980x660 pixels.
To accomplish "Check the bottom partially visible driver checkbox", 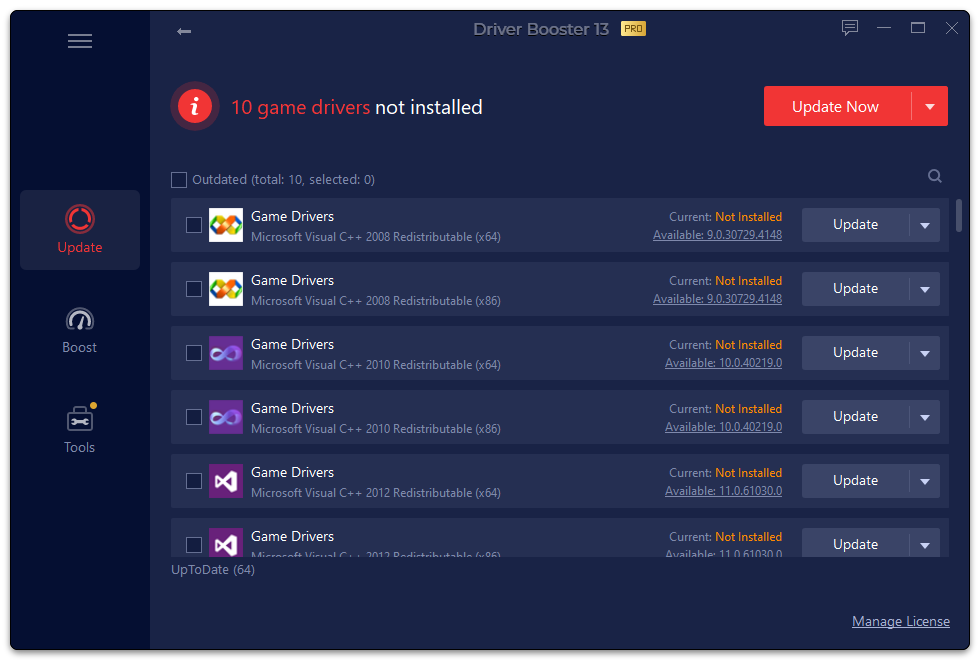I will coord(194,545).
